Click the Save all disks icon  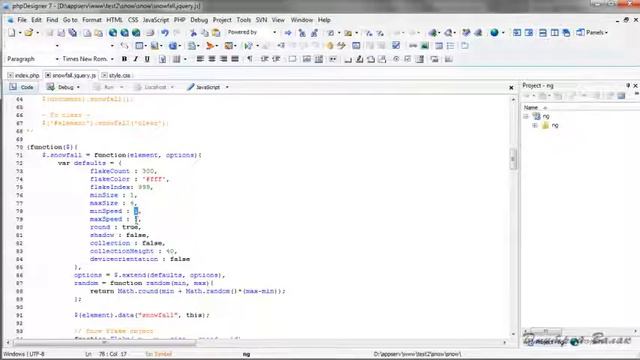click(73, 33)
